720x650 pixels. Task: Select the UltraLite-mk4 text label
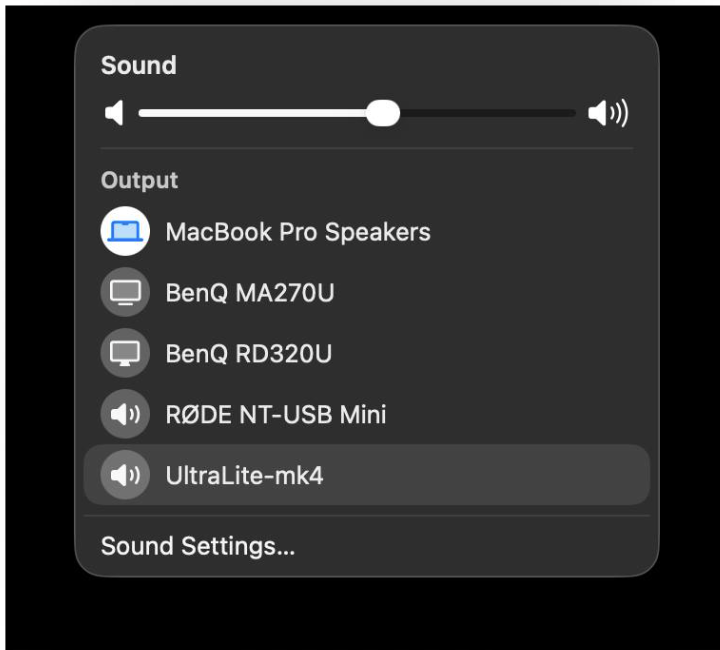[244, 475]
